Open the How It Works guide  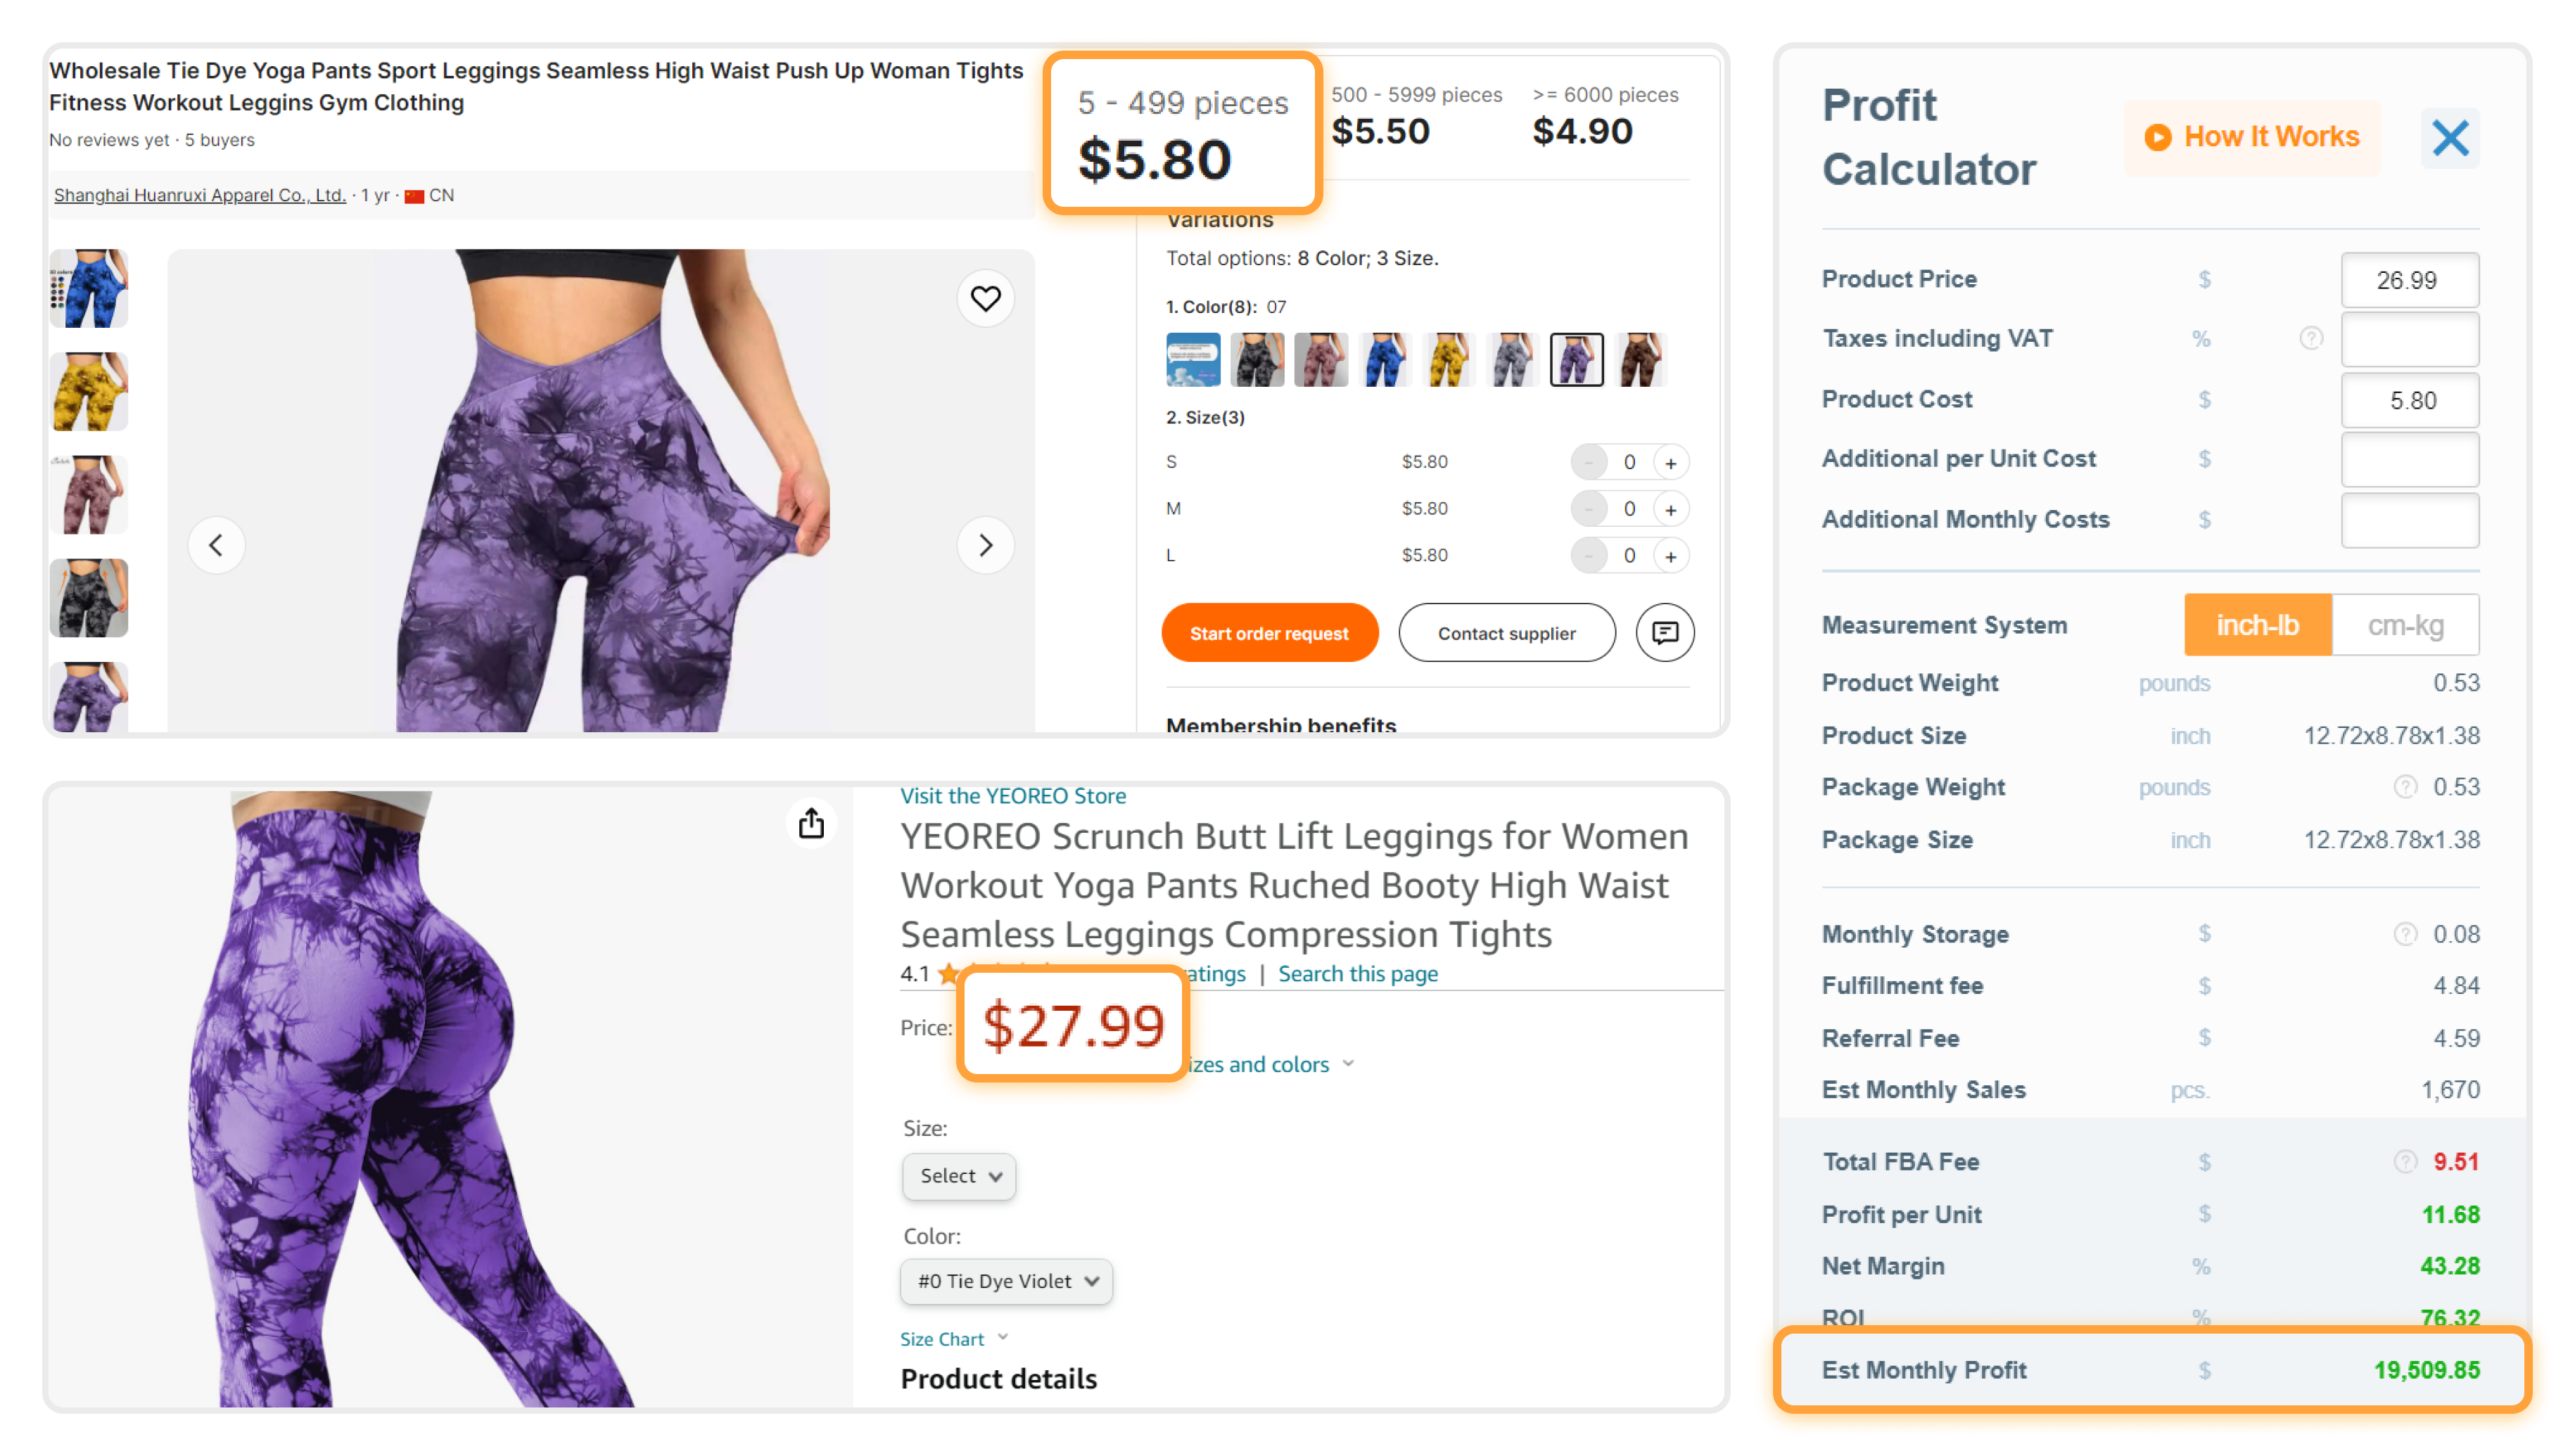point(2251,137)
